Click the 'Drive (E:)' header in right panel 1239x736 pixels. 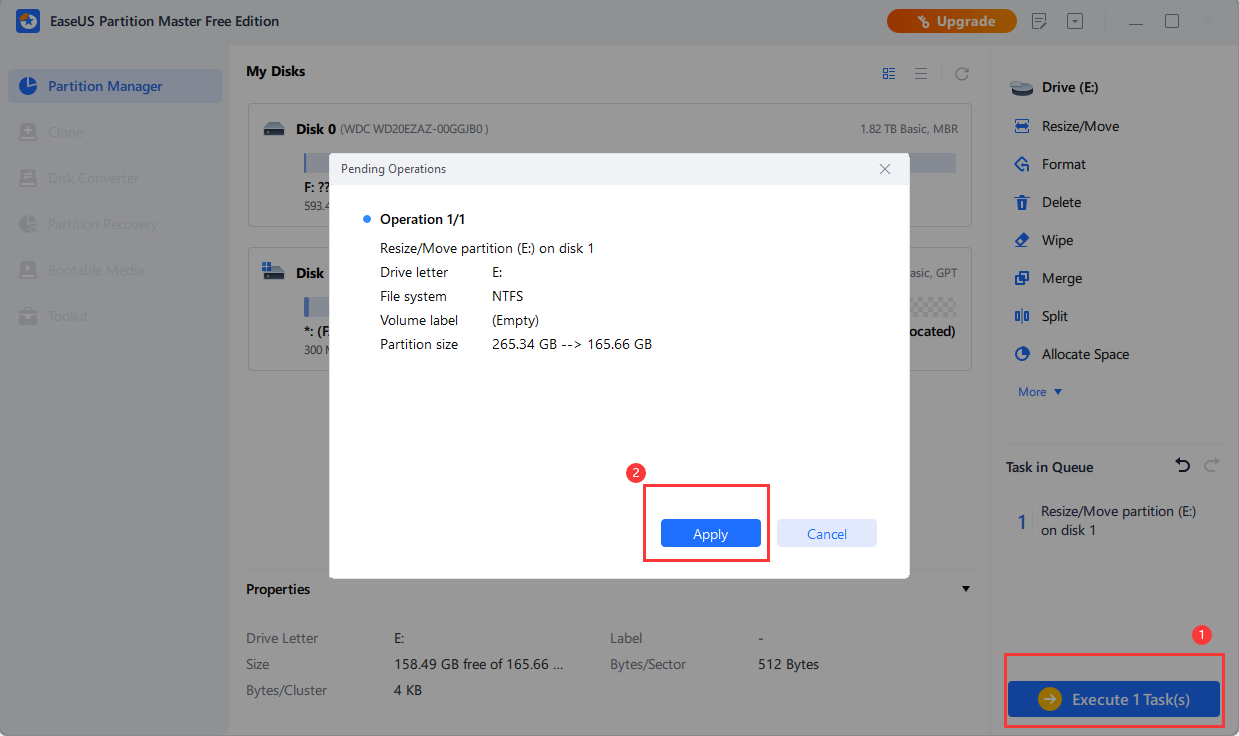click(x=1070, y=87)
